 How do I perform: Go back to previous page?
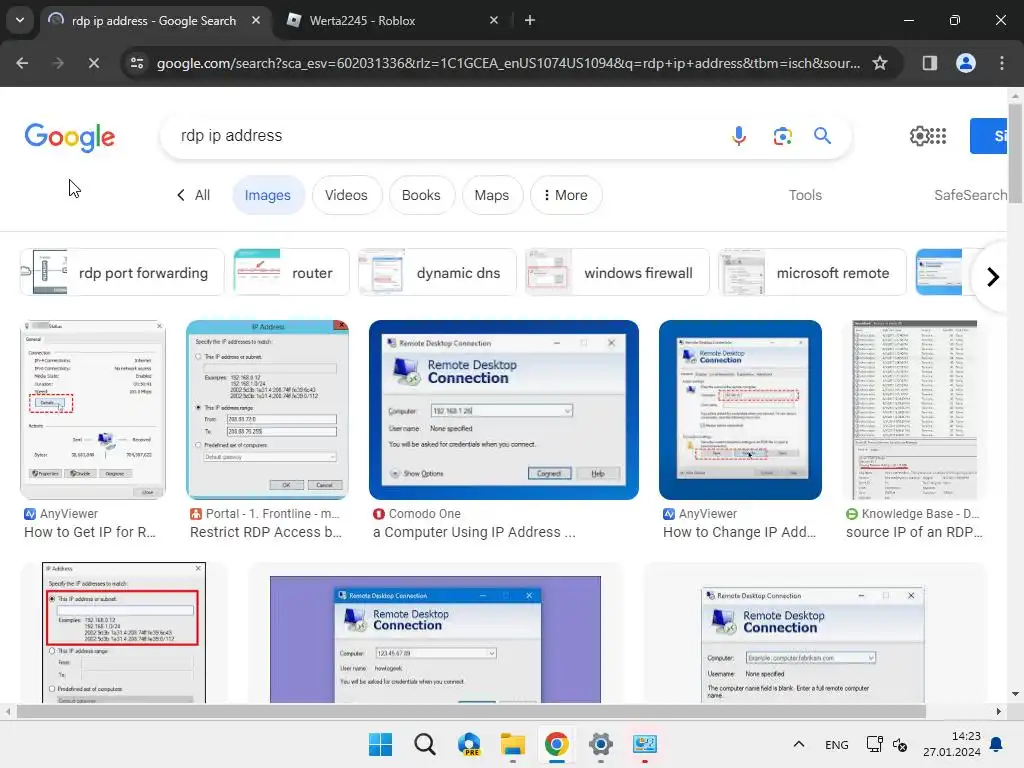22,63
